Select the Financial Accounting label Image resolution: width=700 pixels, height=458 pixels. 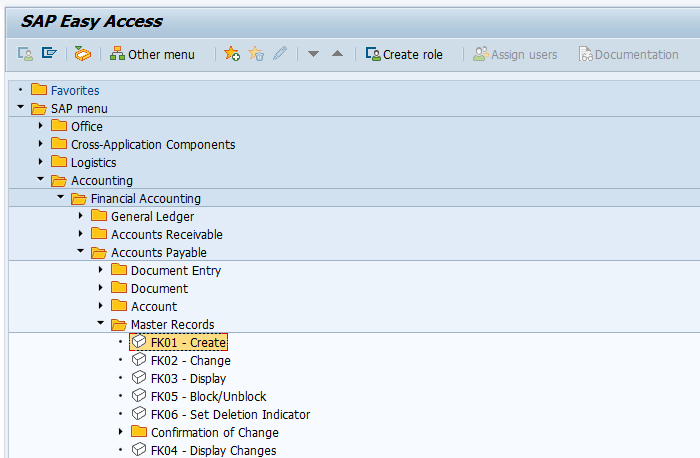146,199
